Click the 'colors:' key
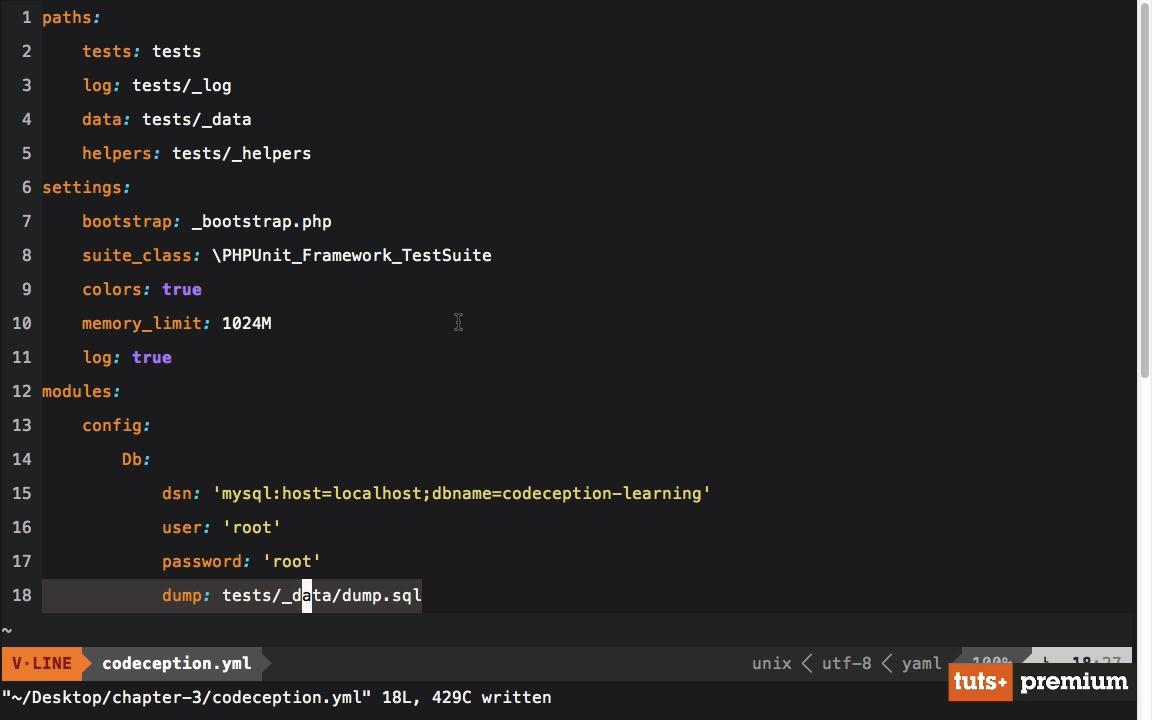 [116, 289]
